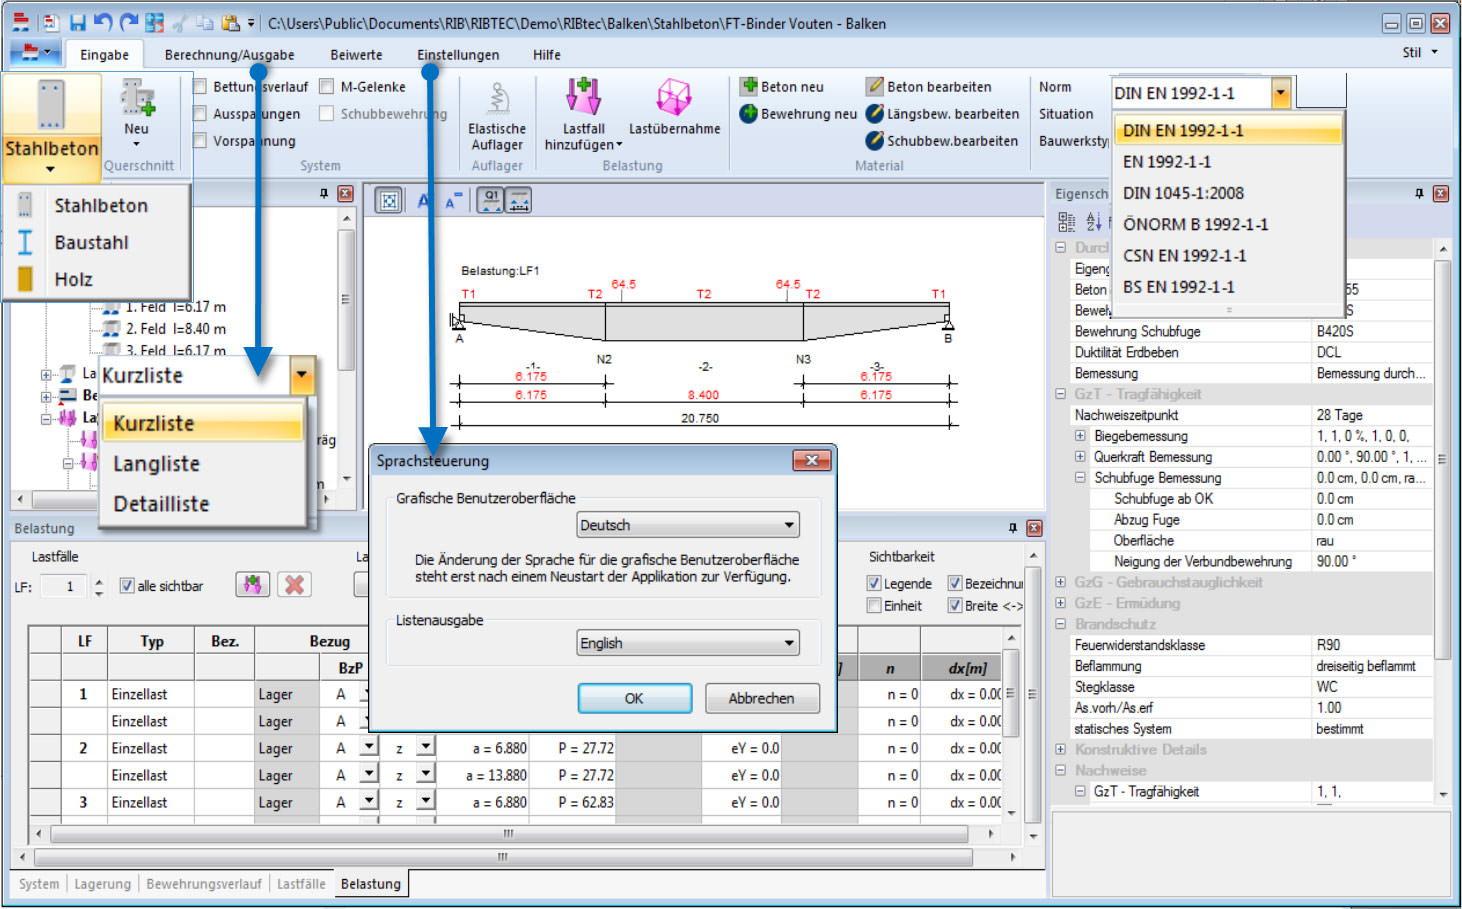Expand the GzG - Gebrauchstauglichkeit section
The height and width of the screenshot is (909, 1462).
(1061, 582)
